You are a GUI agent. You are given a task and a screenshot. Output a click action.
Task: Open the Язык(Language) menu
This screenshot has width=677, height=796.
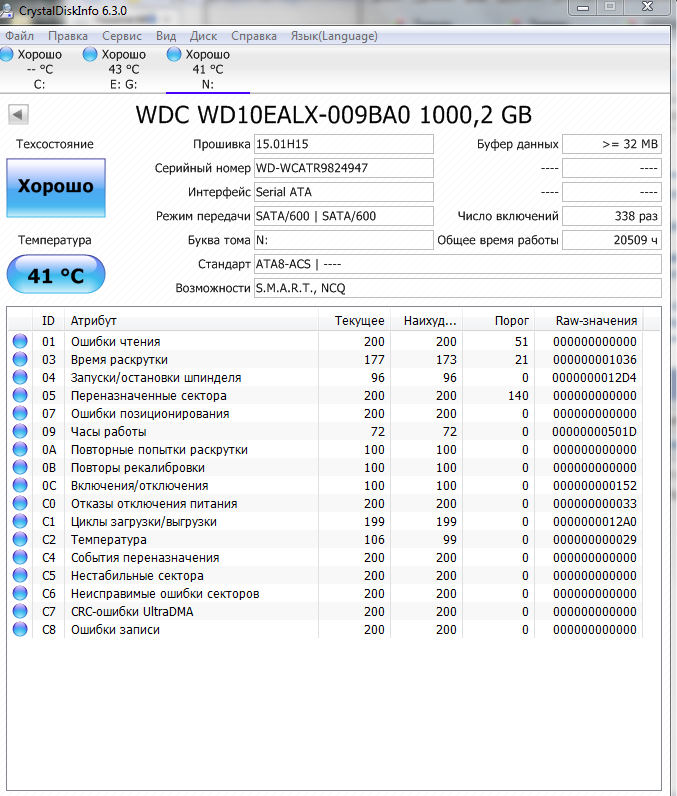point(334,36)
